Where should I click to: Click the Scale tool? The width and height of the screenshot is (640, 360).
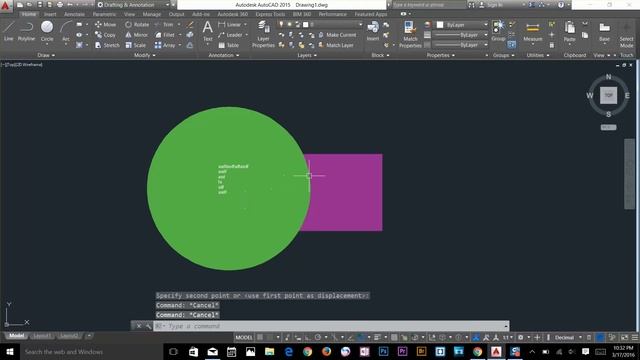click(135, 45)
